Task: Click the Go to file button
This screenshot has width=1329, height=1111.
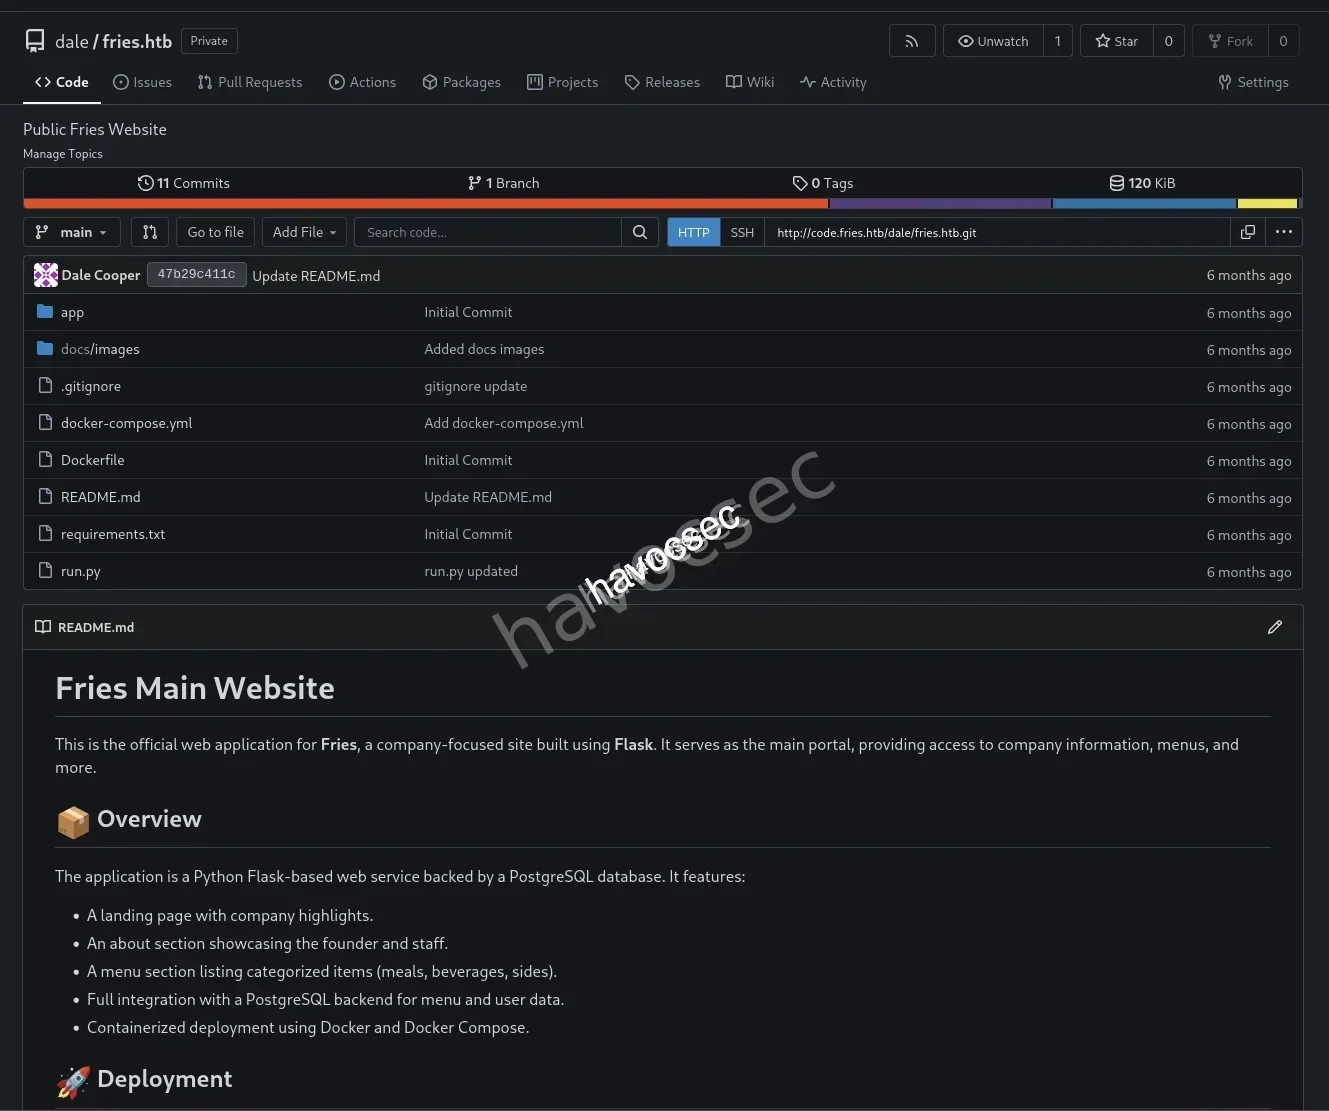Action: click(x=215, y=232)
